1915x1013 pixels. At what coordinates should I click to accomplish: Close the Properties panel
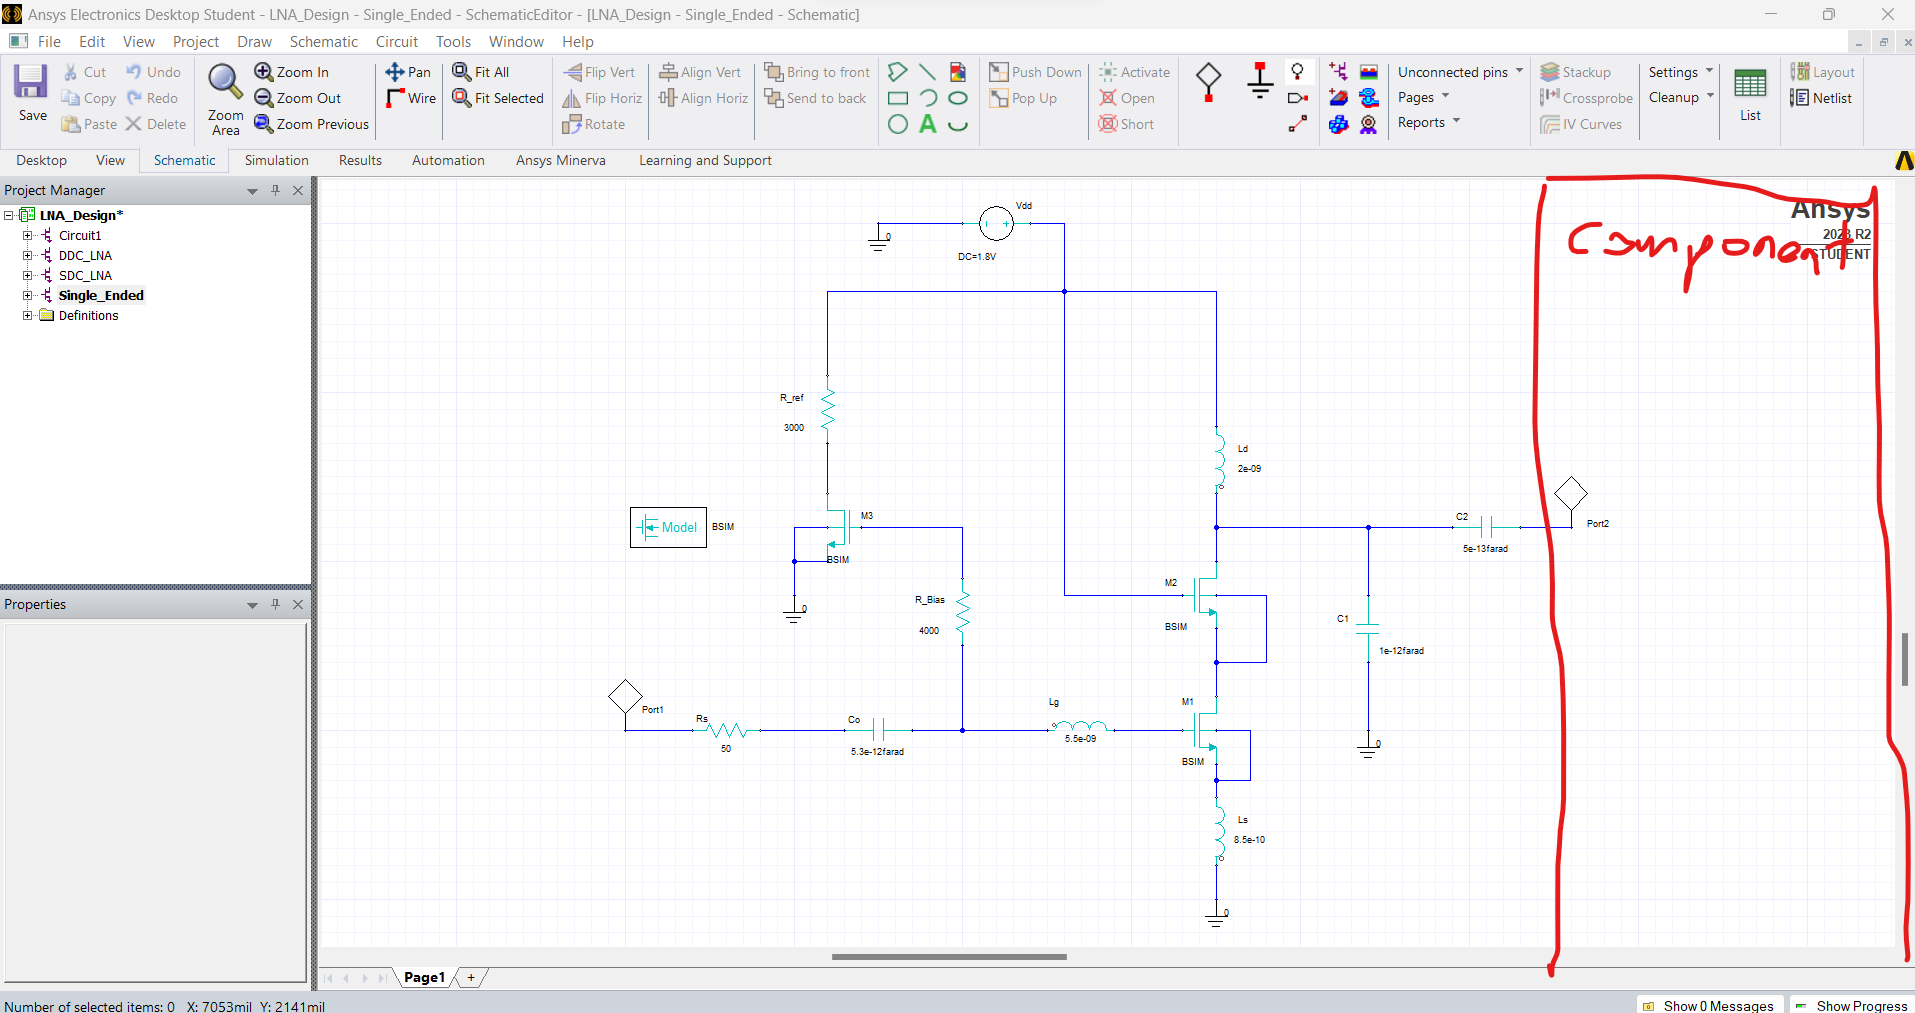(298, 604)
